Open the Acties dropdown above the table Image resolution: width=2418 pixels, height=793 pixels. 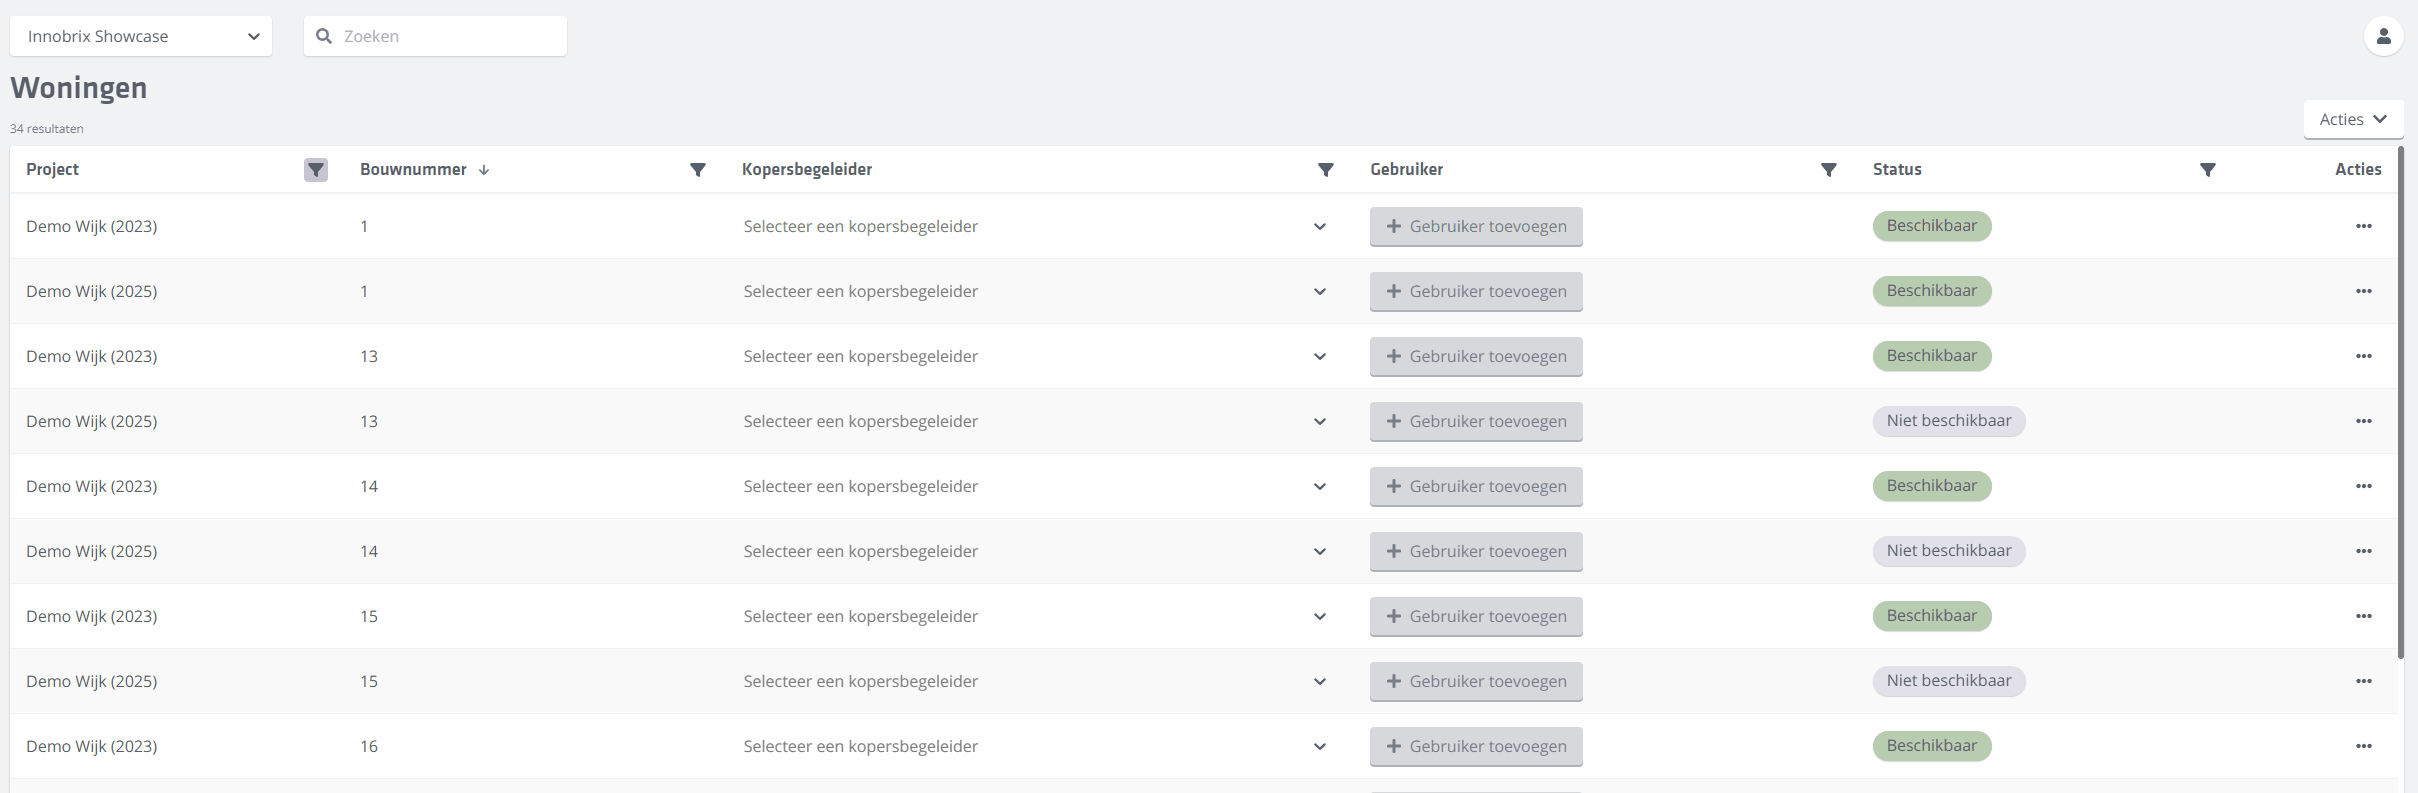coord(2352,120)
